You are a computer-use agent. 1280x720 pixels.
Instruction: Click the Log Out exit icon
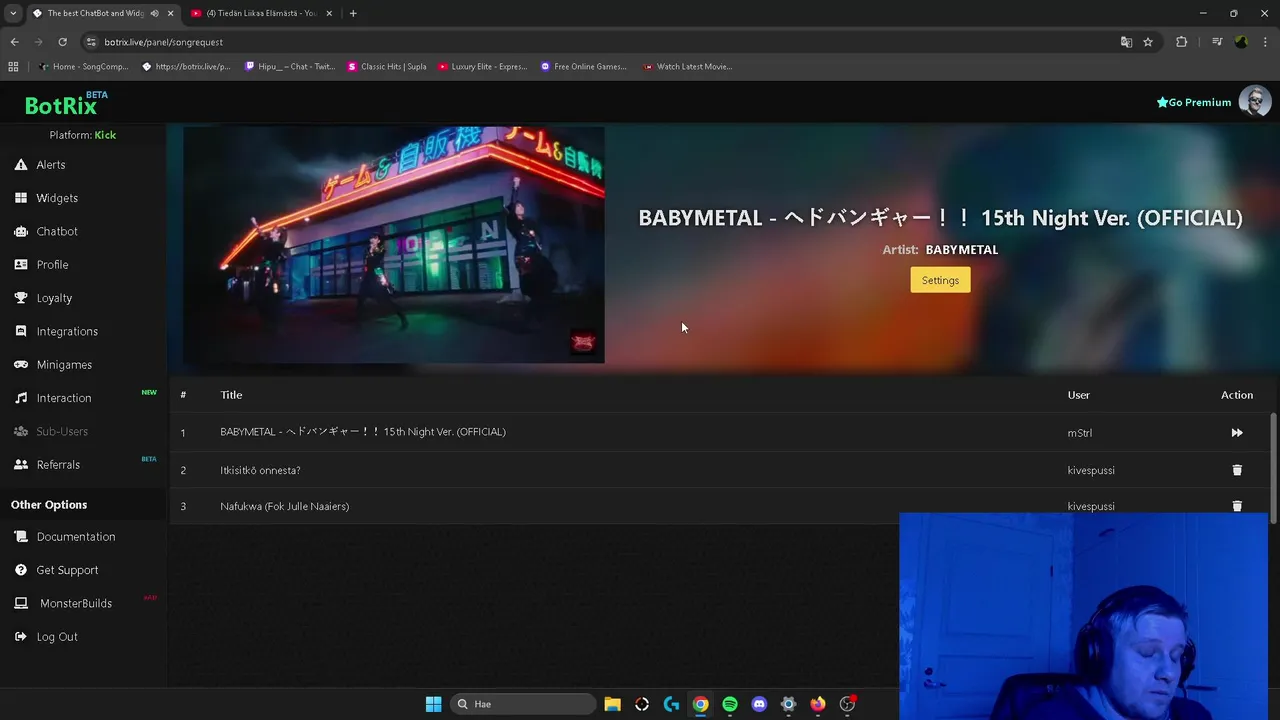coord(21,637)
